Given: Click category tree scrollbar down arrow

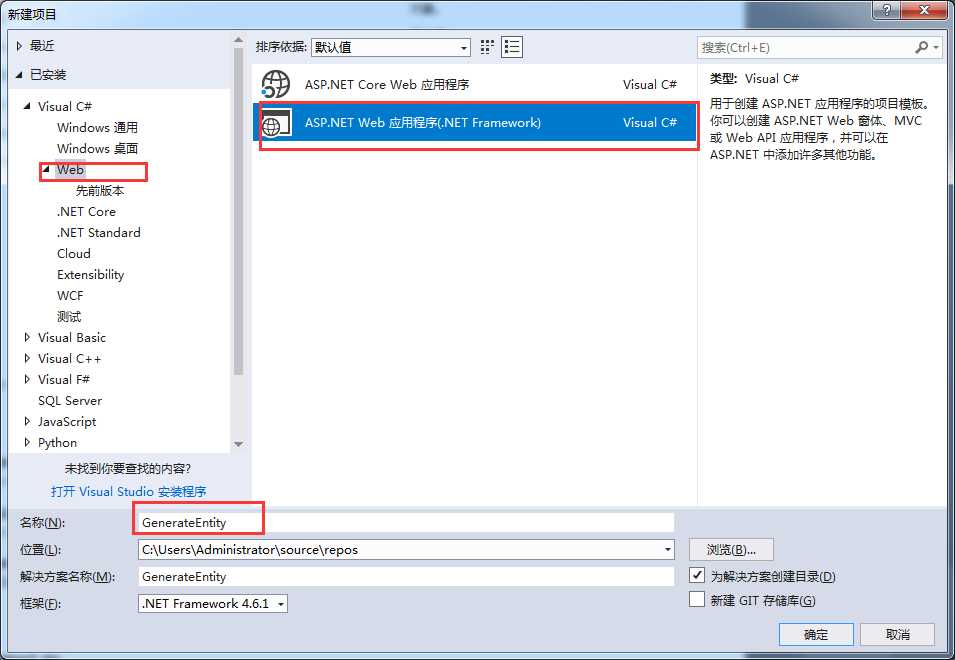Looking at the screenshot, I should (x=238, y=444).
